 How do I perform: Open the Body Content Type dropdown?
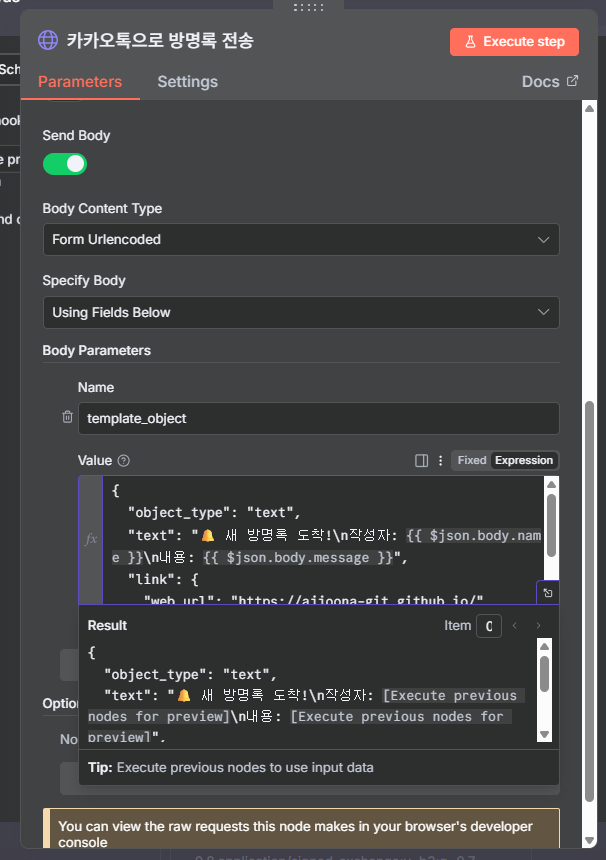[x=300, y=240]
